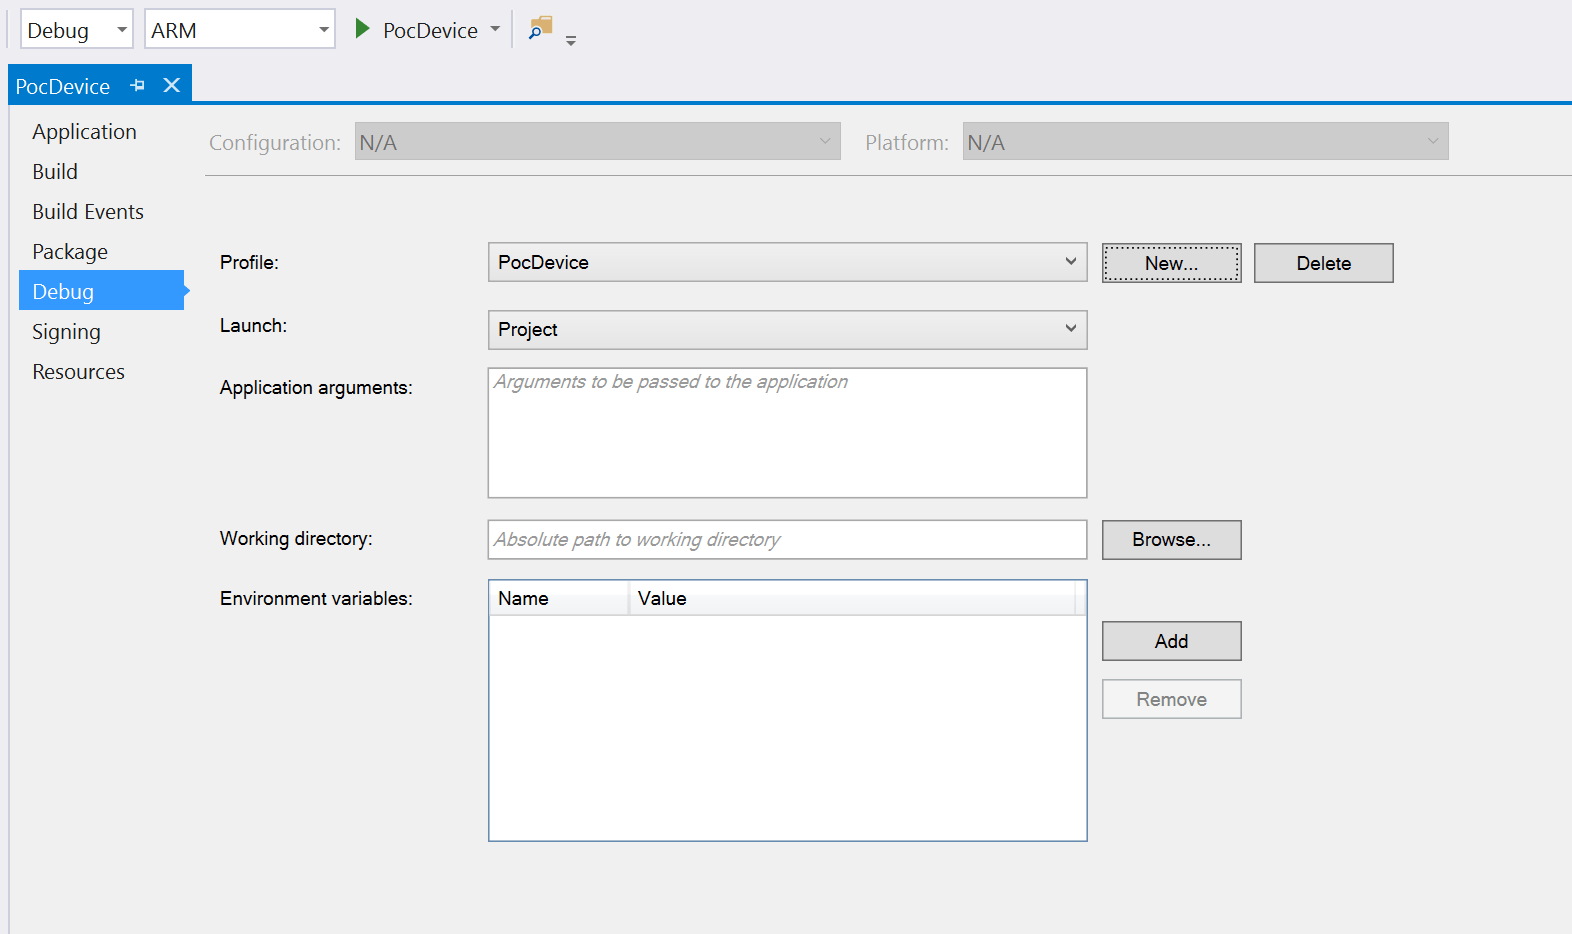Open the Debug solution configuration dropdown
Screen dimensions: 1572x934
76,30
